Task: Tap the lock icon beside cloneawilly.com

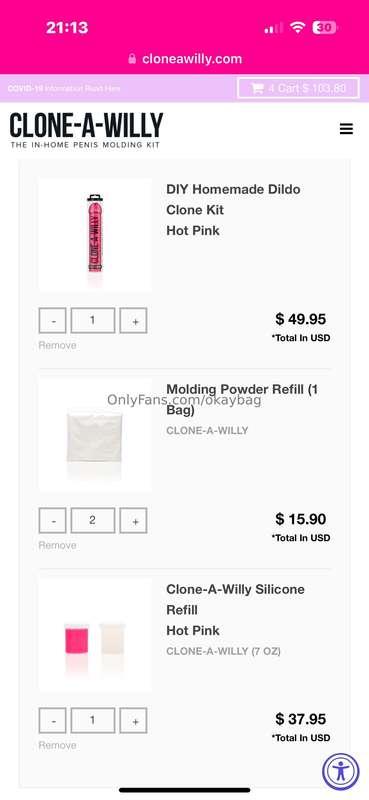Action: click(132, 59)
